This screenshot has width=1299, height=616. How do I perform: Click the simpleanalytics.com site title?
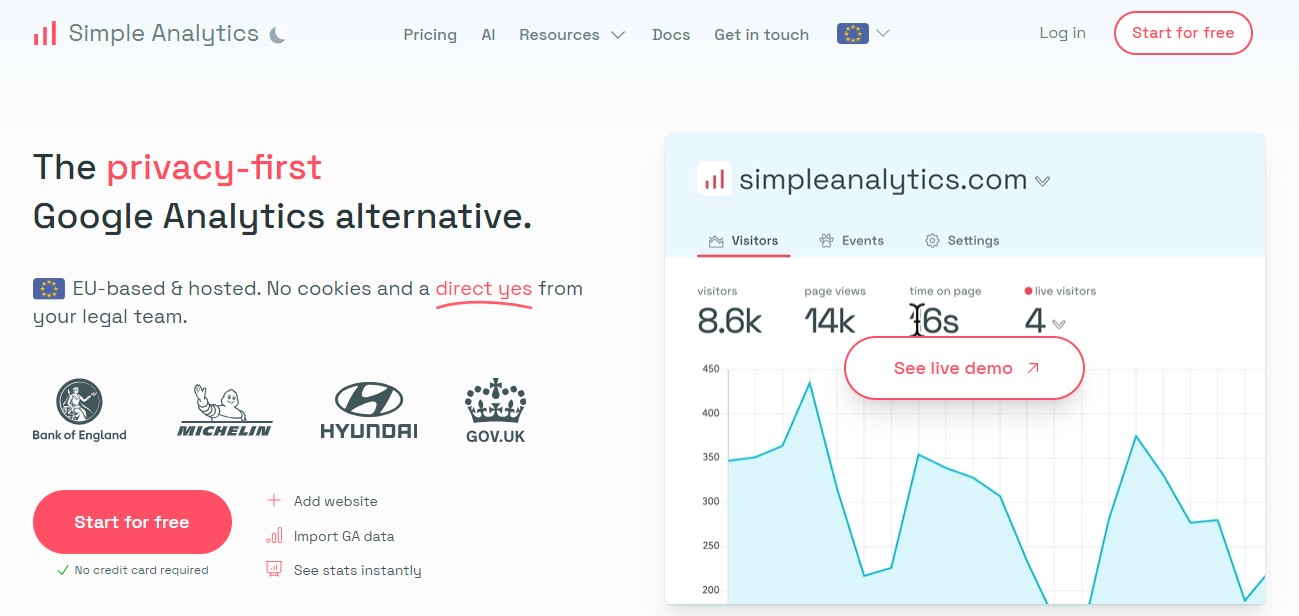coord(883,180)
